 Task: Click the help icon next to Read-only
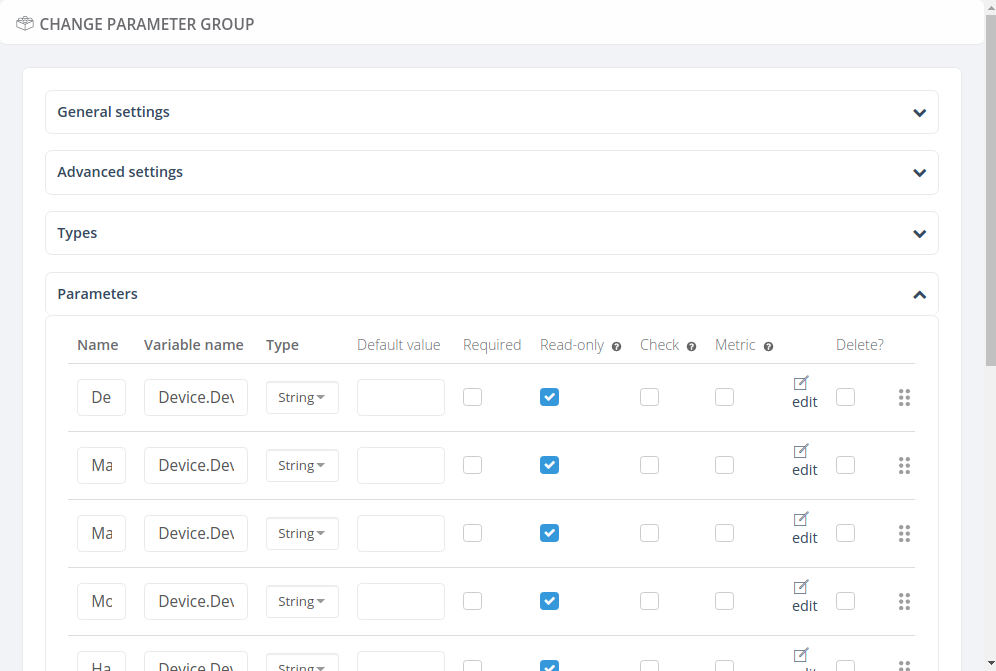click(616, 347)
